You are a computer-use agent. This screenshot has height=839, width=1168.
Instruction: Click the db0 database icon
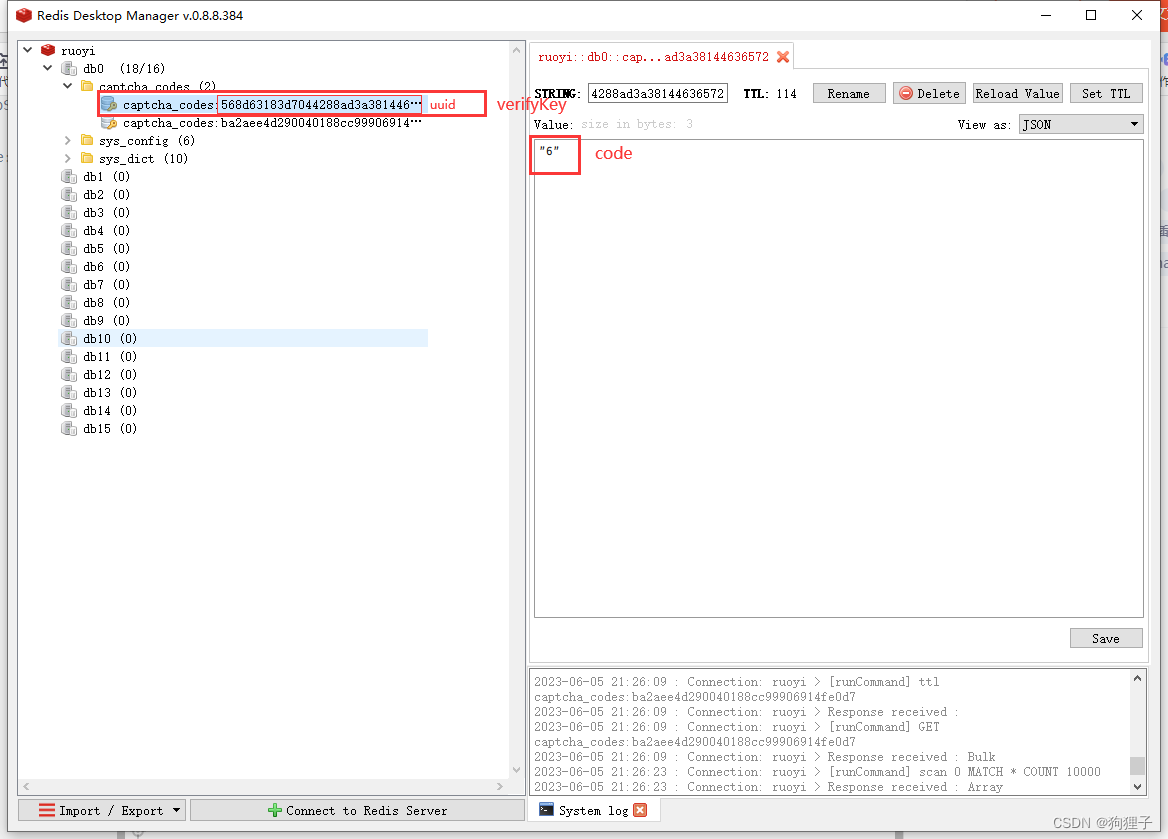69,69
